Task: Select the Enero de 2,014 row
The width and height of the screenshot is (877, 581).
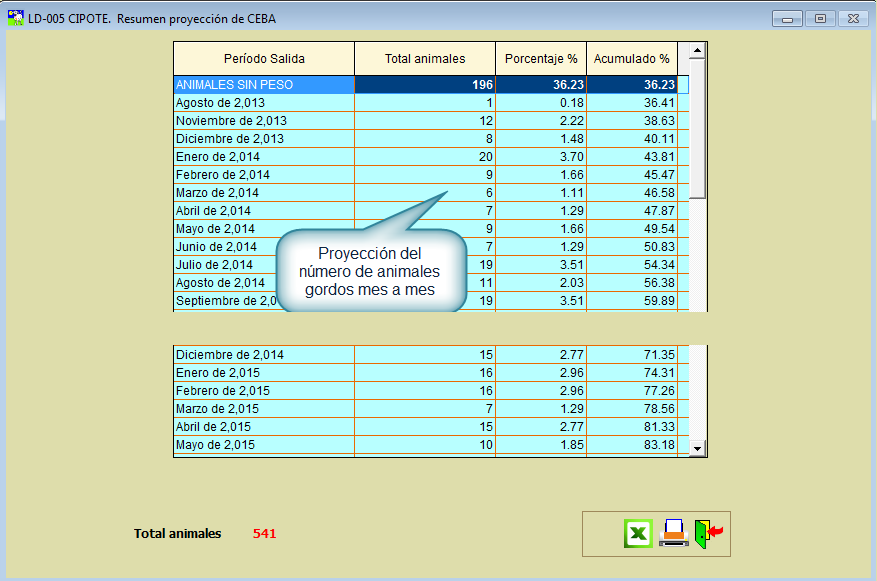Action: tap(264, 157)
